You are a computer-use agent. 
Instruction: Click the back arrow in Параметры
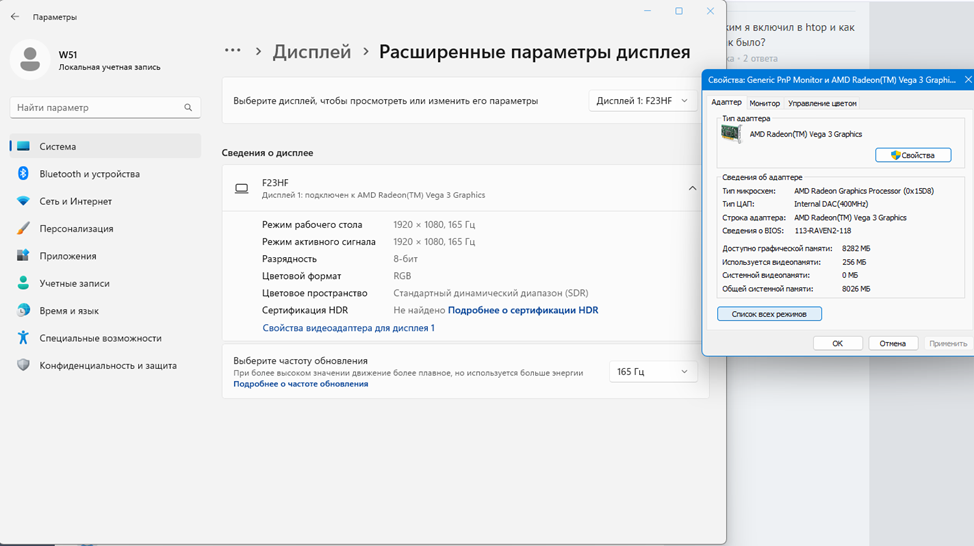pyautogui.click(x=15, y=17)
